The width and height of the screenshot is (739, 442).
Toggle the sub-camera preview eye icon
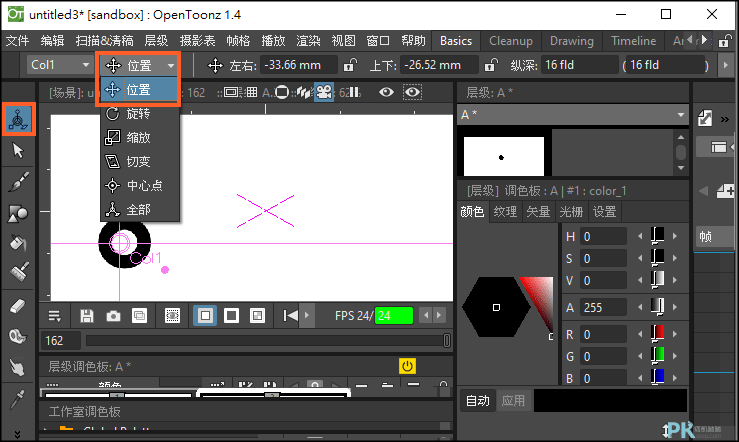click(412, 92)
